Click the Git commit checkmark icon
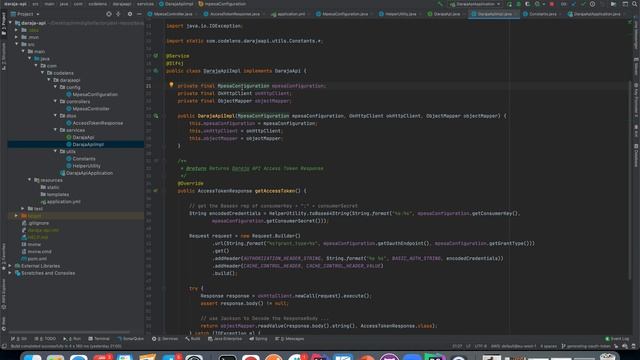The width and height of the screenshot is (640, 360). [x=583, y=4]
